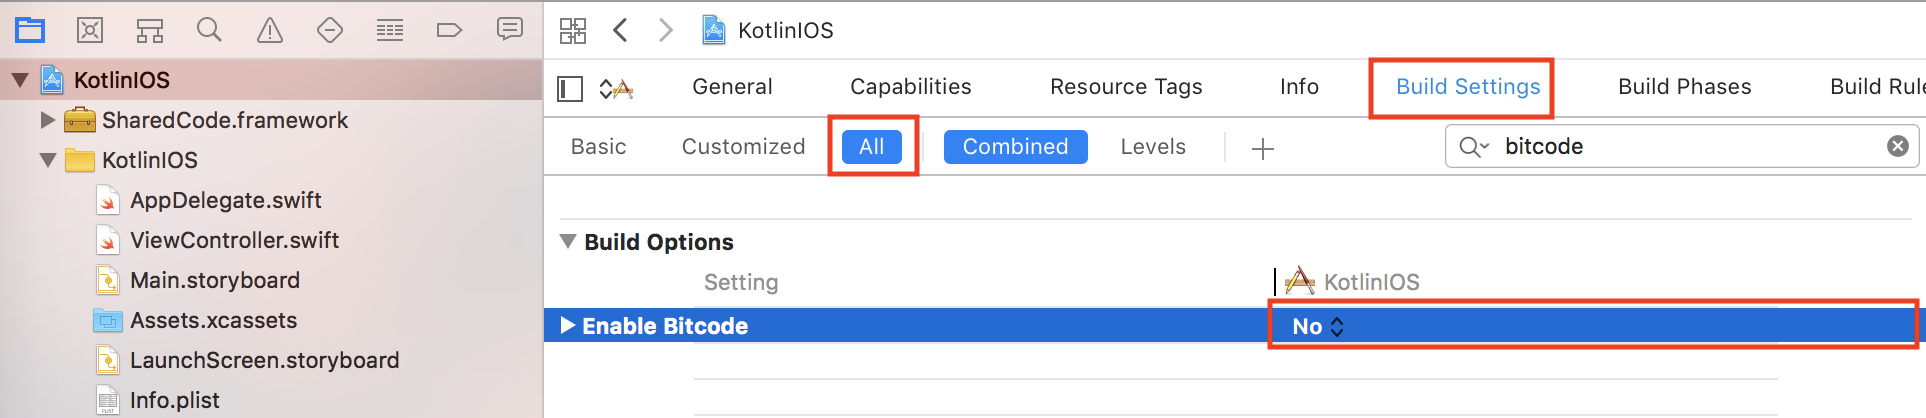
Task: Switch to the Build Phases tab
Action: 1684,87
